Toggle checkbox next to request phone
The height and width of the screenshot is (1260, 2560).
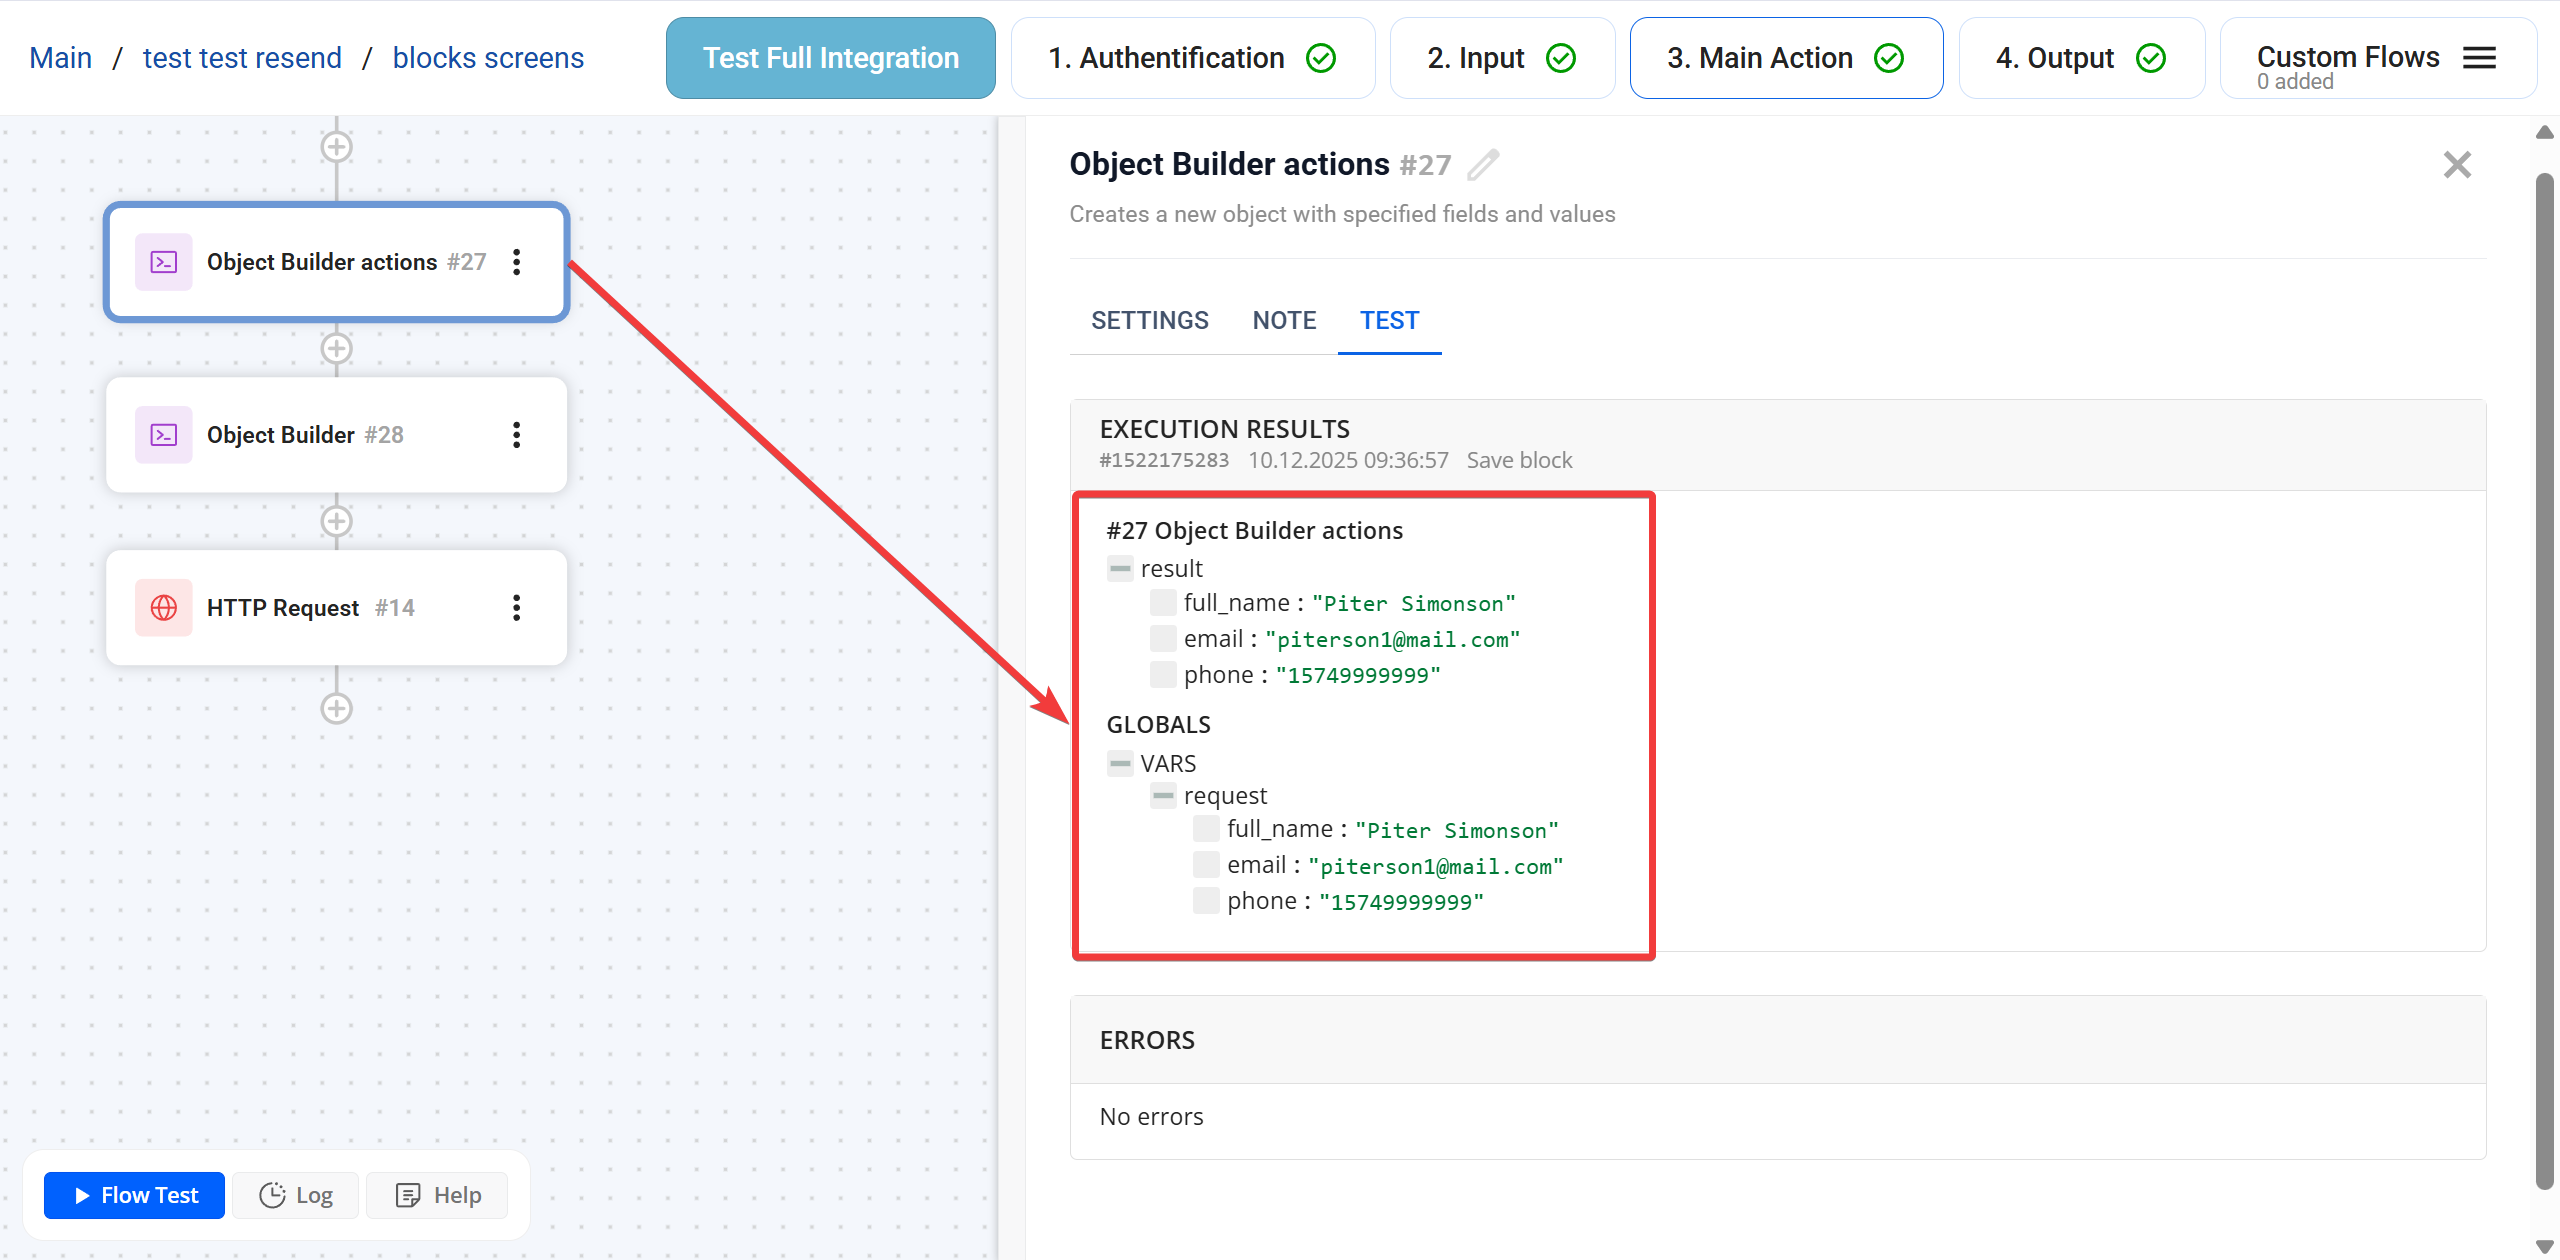1206,901
